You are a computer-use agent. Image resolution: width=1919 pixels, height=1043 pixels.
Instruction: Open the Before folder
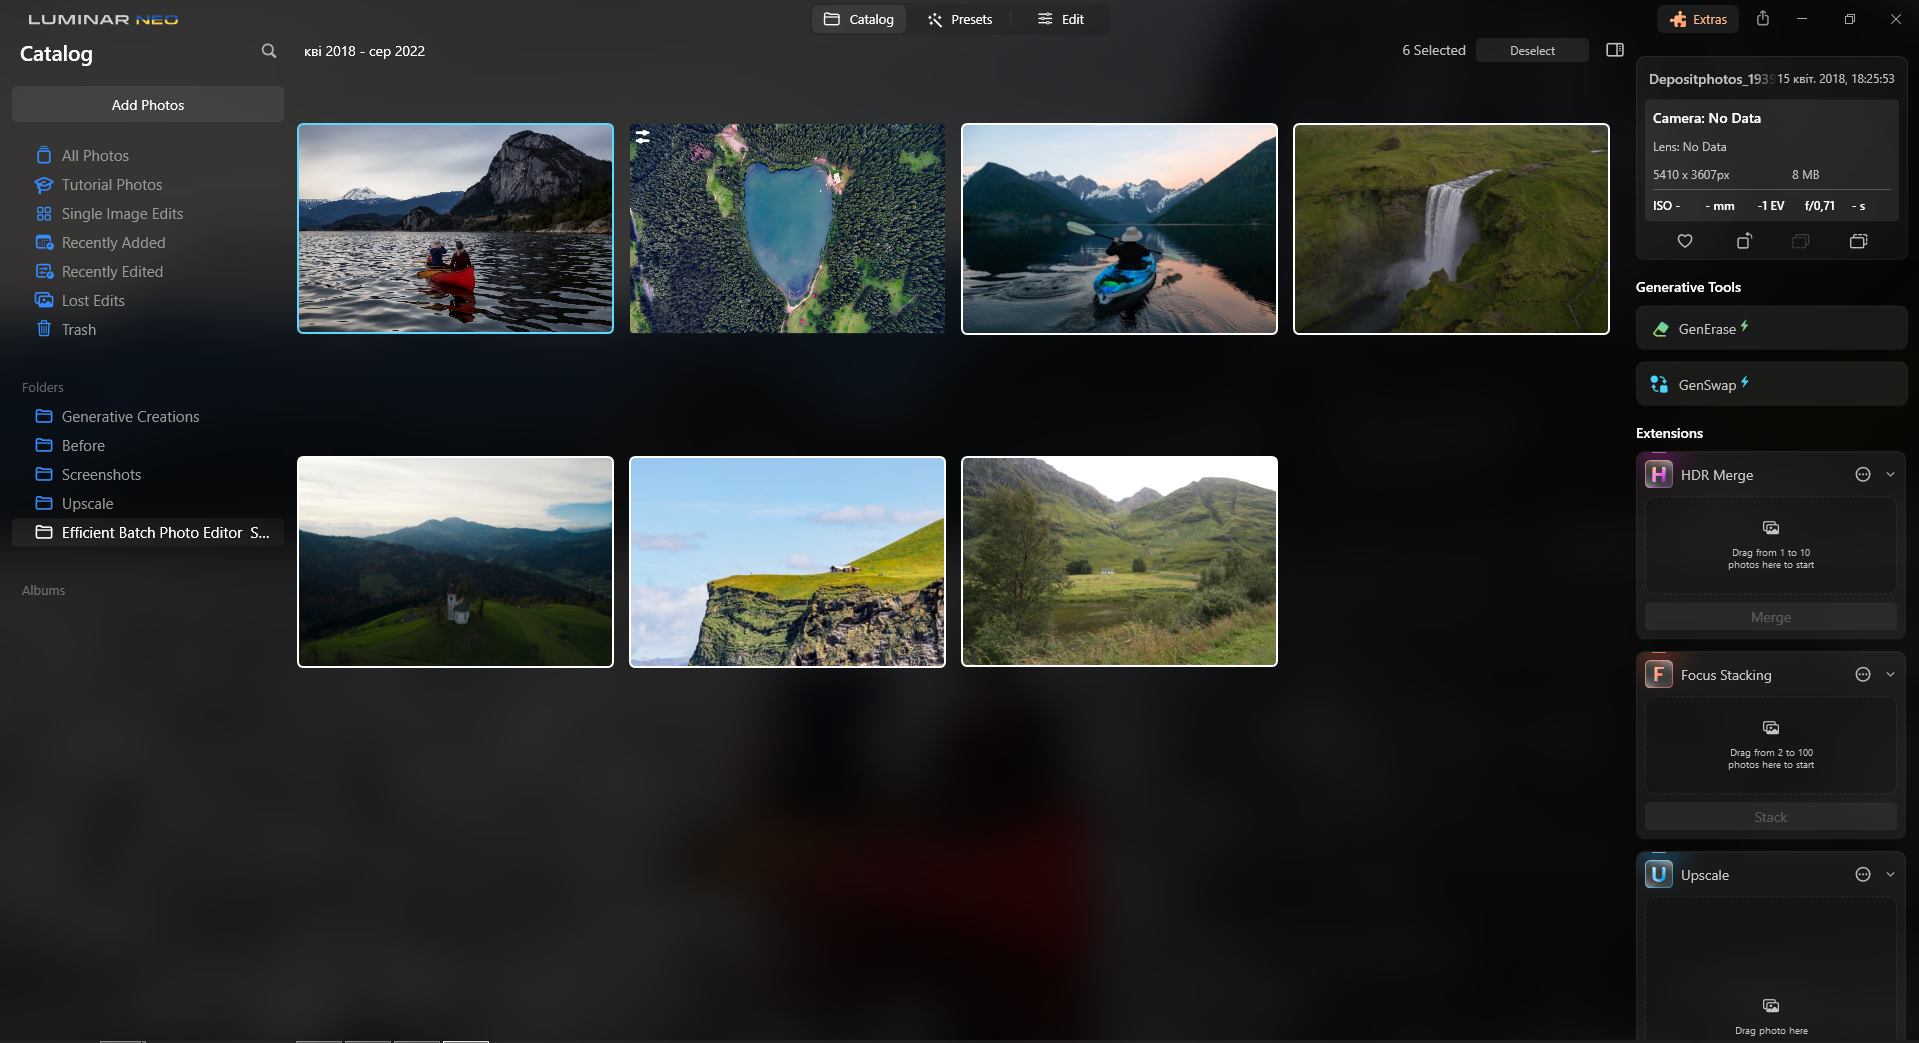point(83,446)
